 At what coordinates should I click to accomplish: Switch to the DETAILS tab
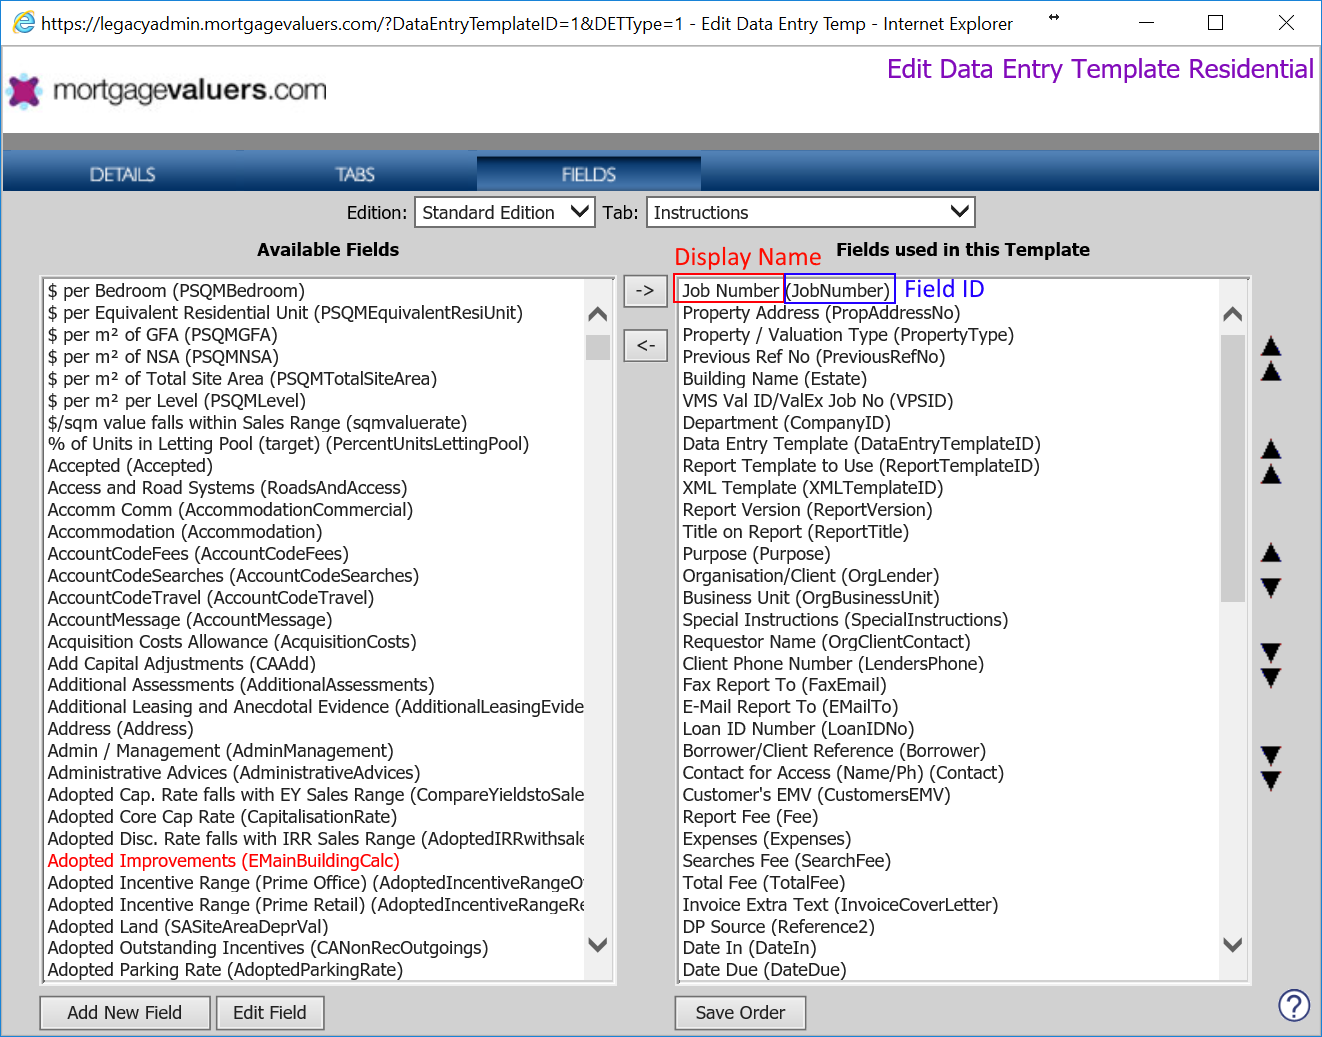(122, 174)
